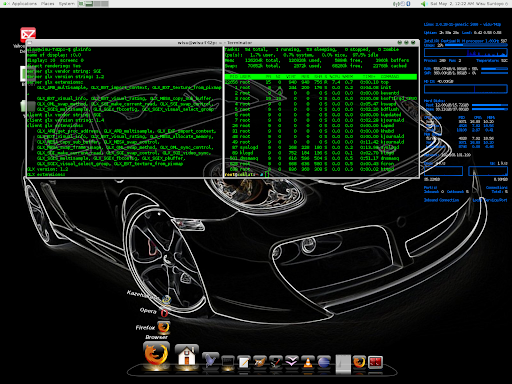Click the Bluetooth icon in the system tray
Image resolution: width=512 pixels, height=384 pixels.
(x=408, y=4)
